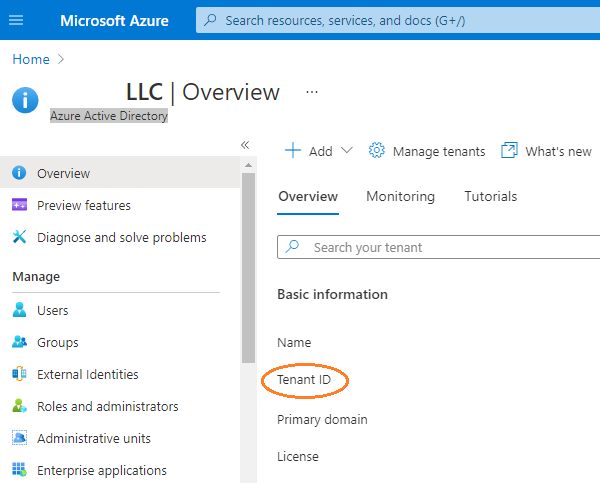Screen dimensions: 600x483
Task: Open Administrative units
Action: [x=94, y=438]
